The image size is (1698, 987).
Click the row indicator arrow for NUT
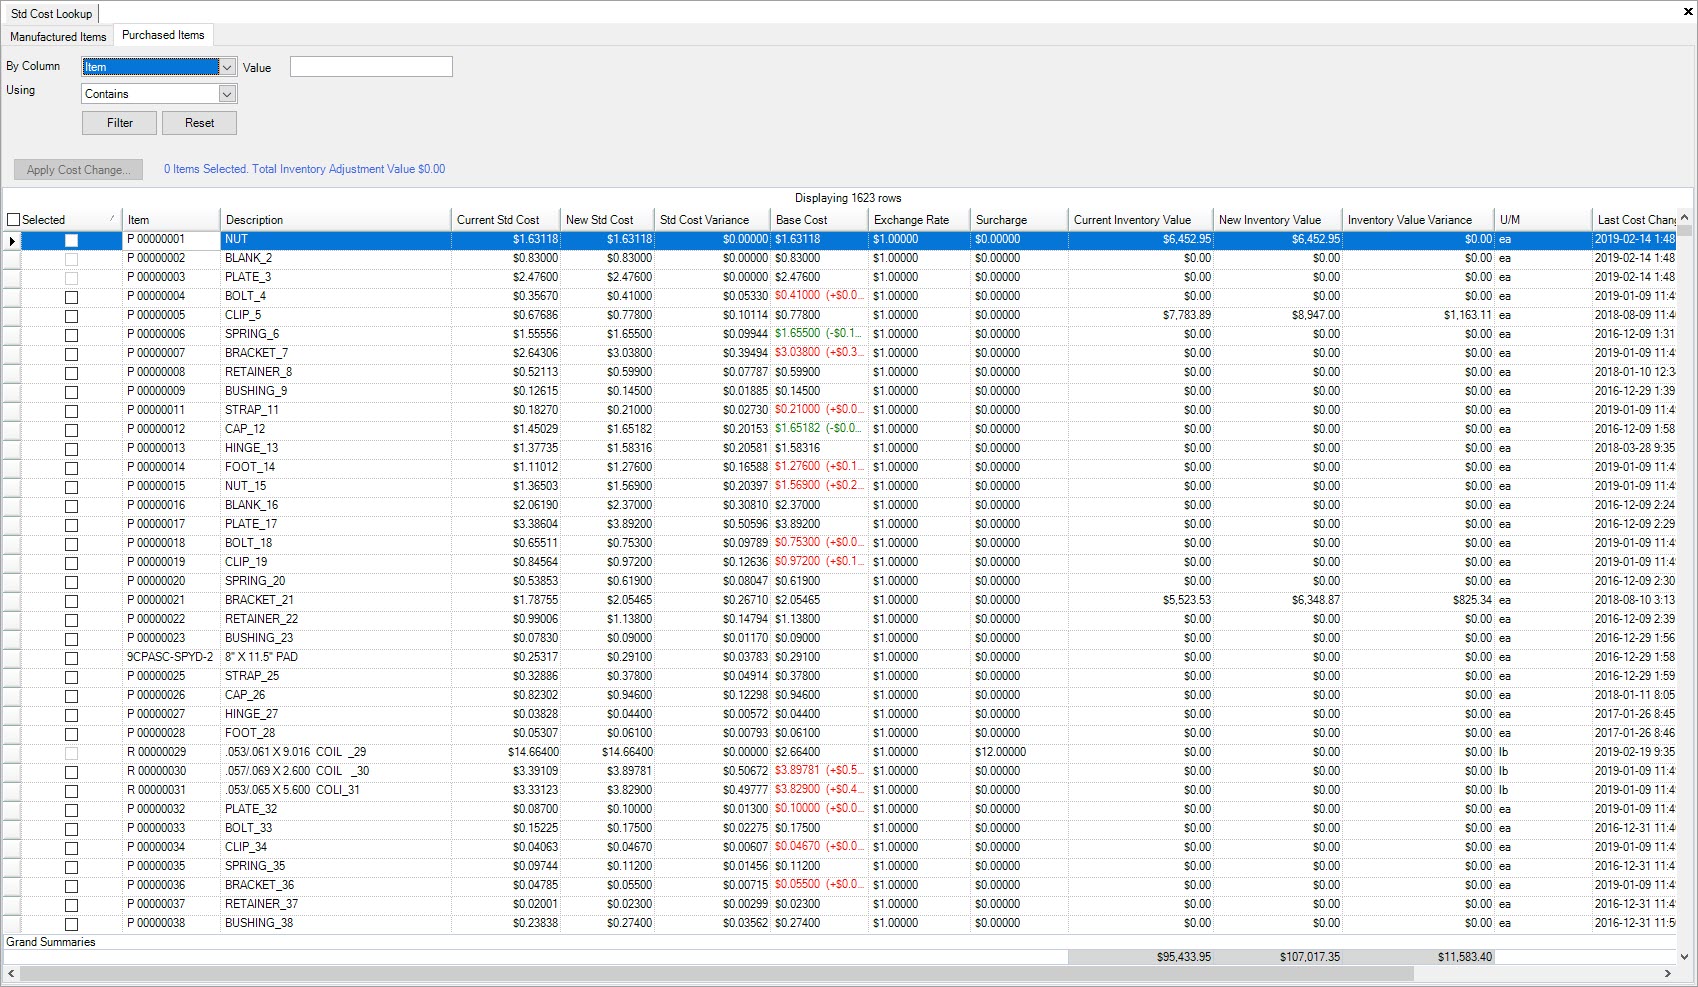(12, 240)
